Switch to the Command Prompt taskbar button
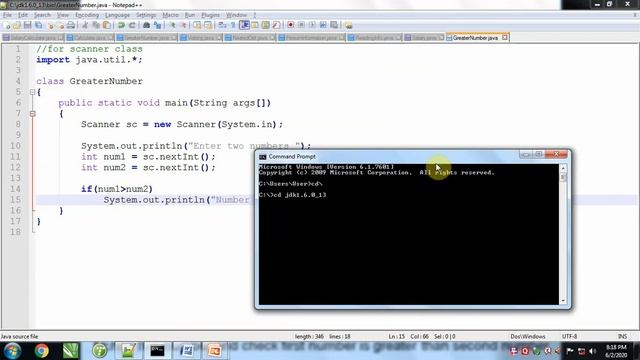 157,351
